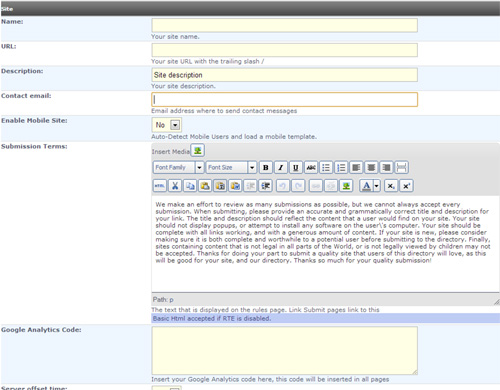
Task: Click the Contact email input field
Action: [285, 100]
